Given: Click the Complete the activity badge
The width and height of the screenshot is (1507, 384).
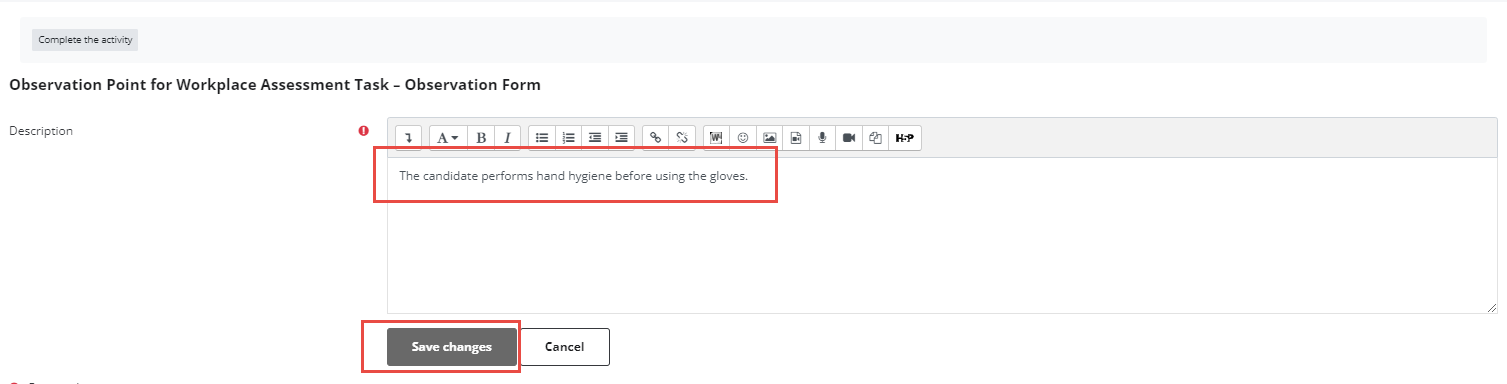Looking at the screenshot, I should tap(85, 40).
